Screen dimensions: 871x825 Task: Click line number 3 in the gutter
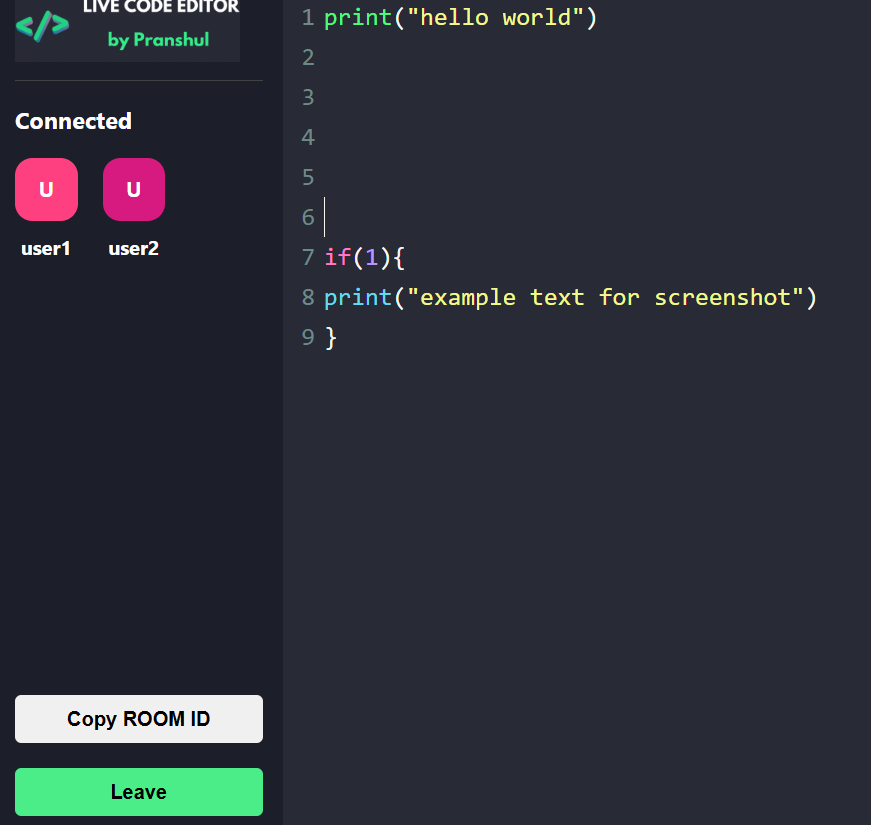point(307,98)
